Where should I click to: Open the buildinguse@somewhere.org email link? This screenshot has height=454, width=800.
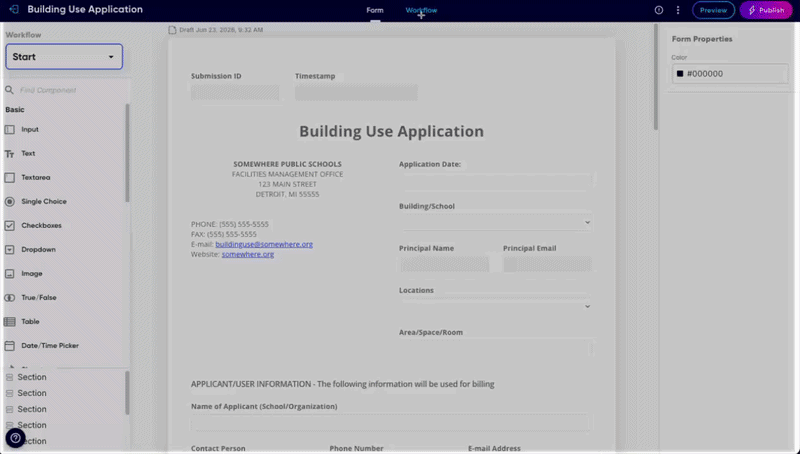click(x=264, y=244)
